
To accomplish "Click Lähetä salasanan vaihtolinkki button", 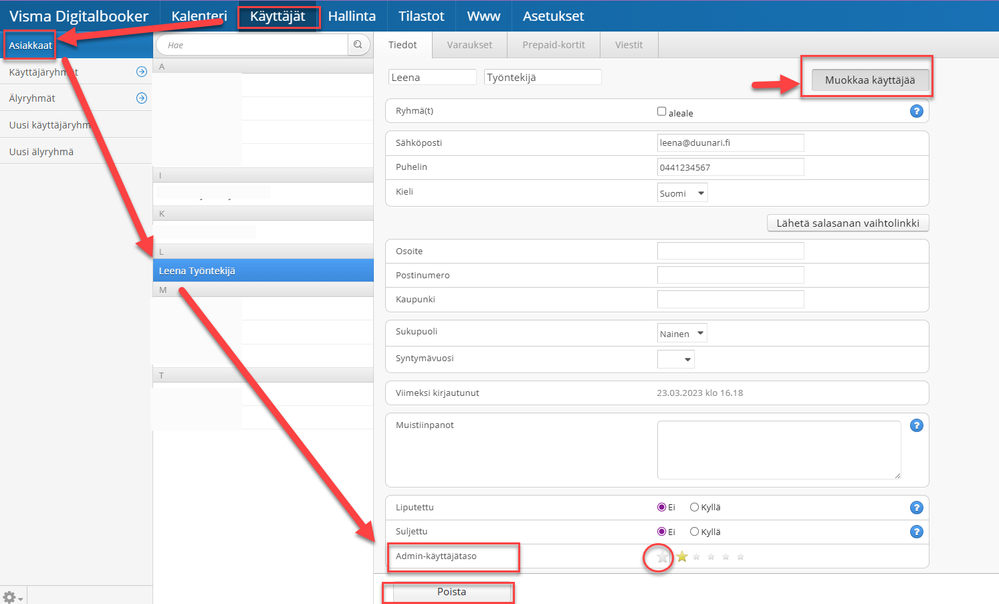I will (x=848, y=223).
